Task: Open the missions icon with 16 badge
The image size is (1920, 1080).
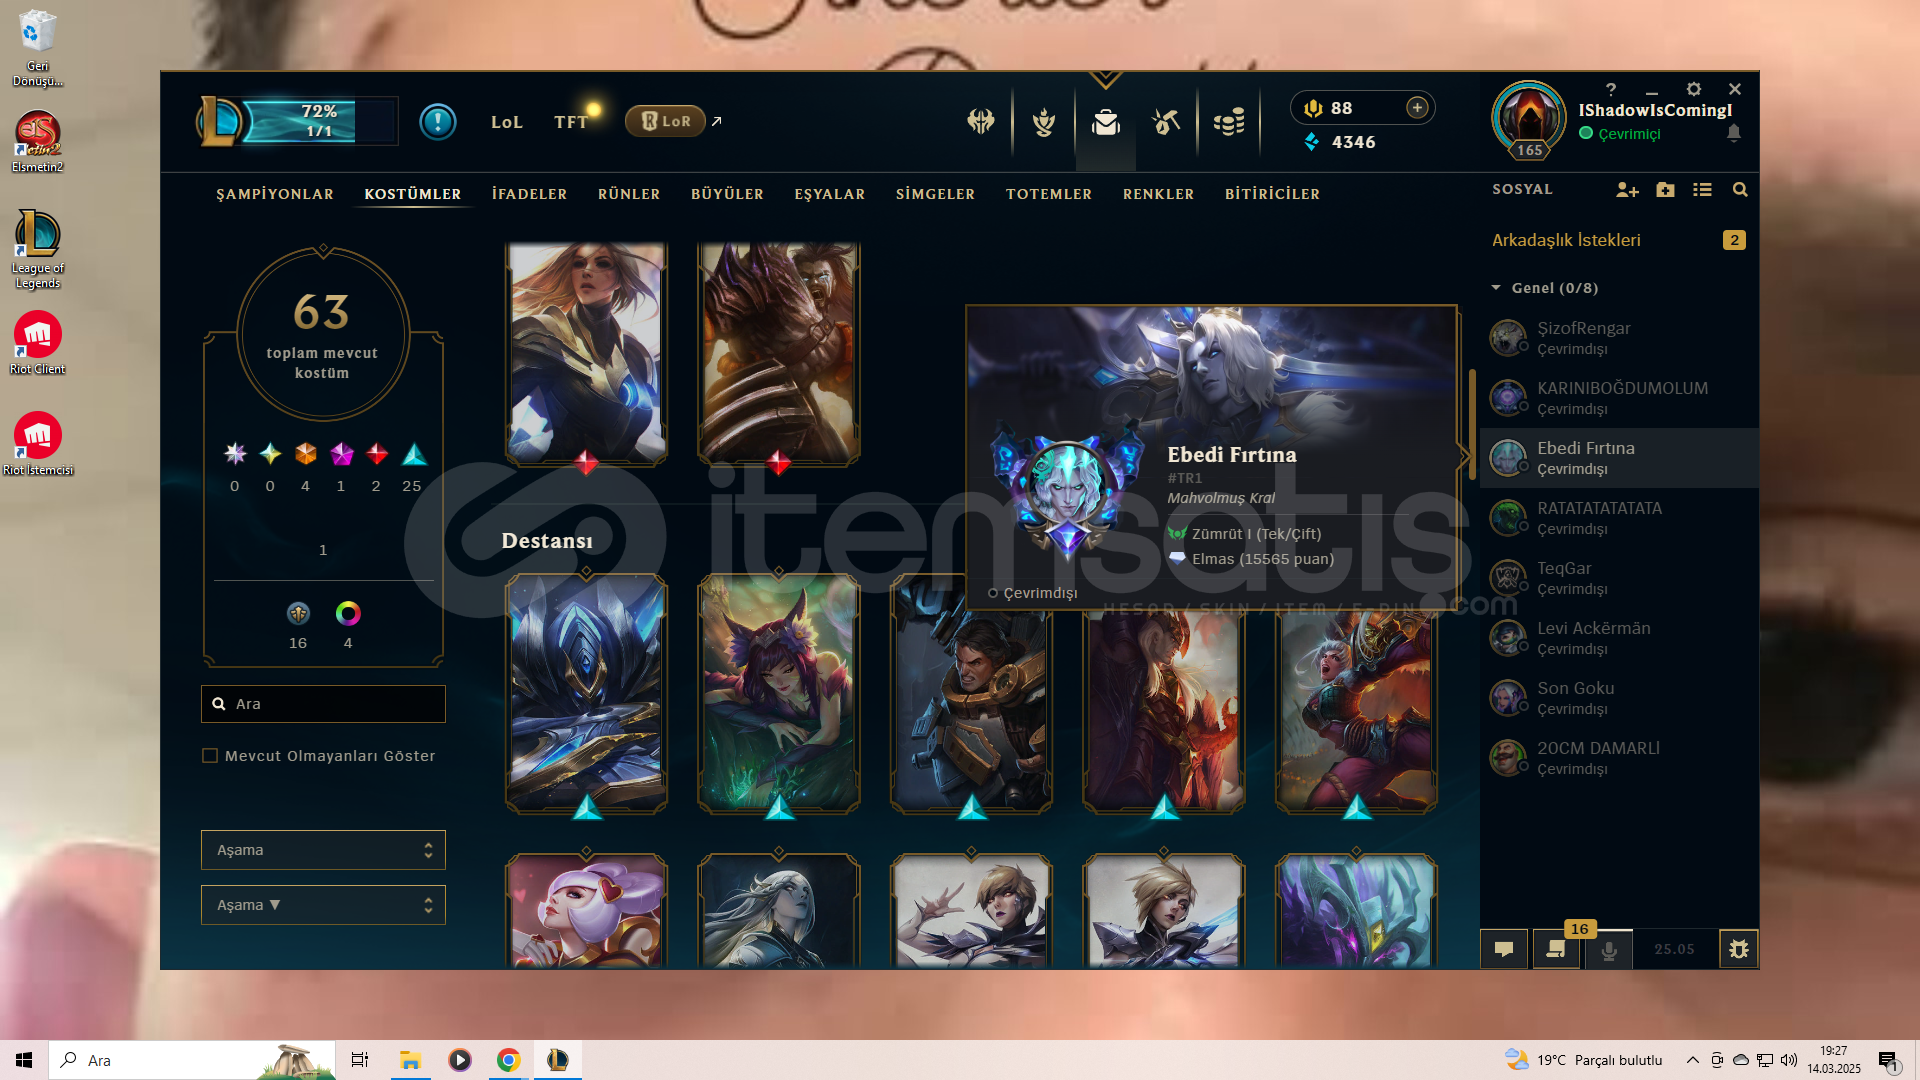Action: click(x=1556, y=949)
